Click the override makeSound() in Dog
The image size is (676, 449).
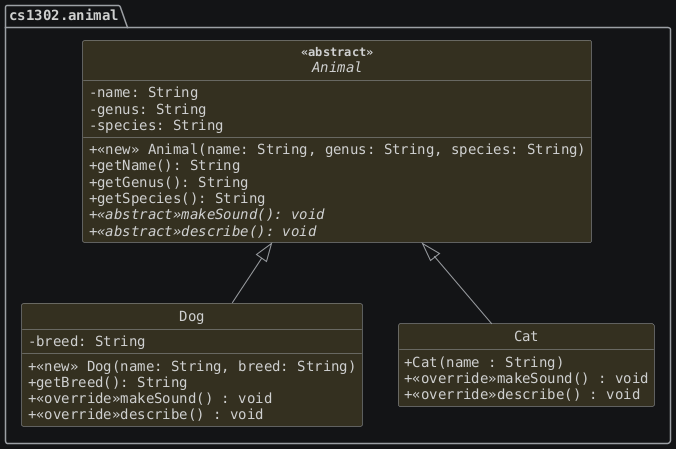point(150,399)
